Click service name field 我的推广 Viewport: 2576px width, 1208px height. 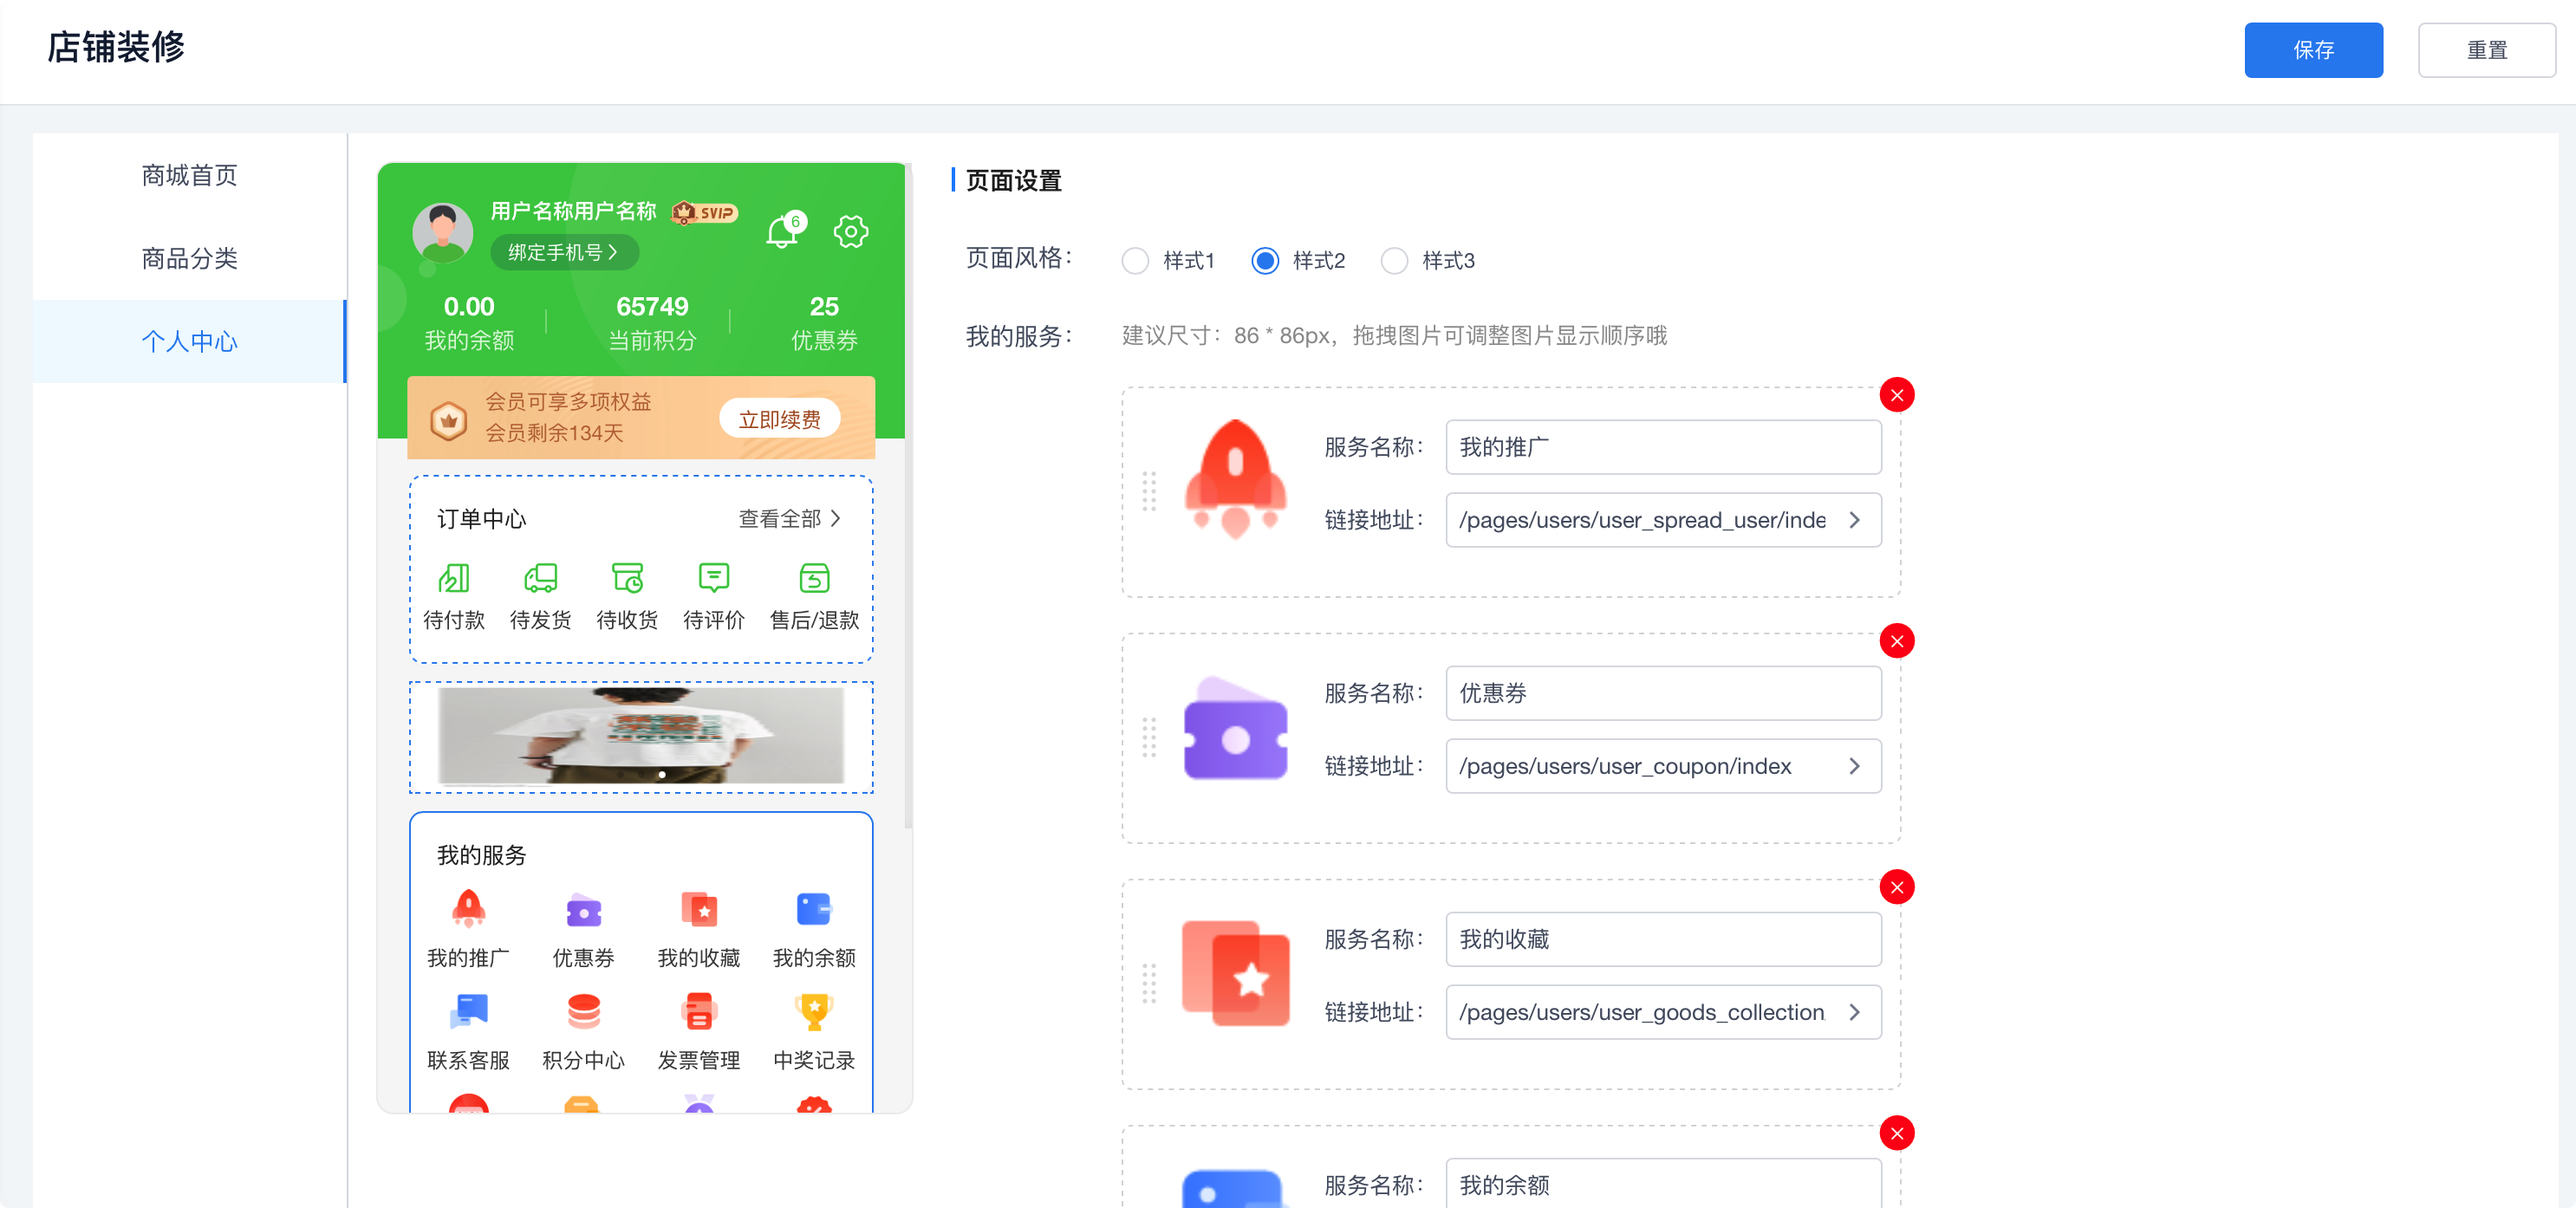coord(1663,447)
